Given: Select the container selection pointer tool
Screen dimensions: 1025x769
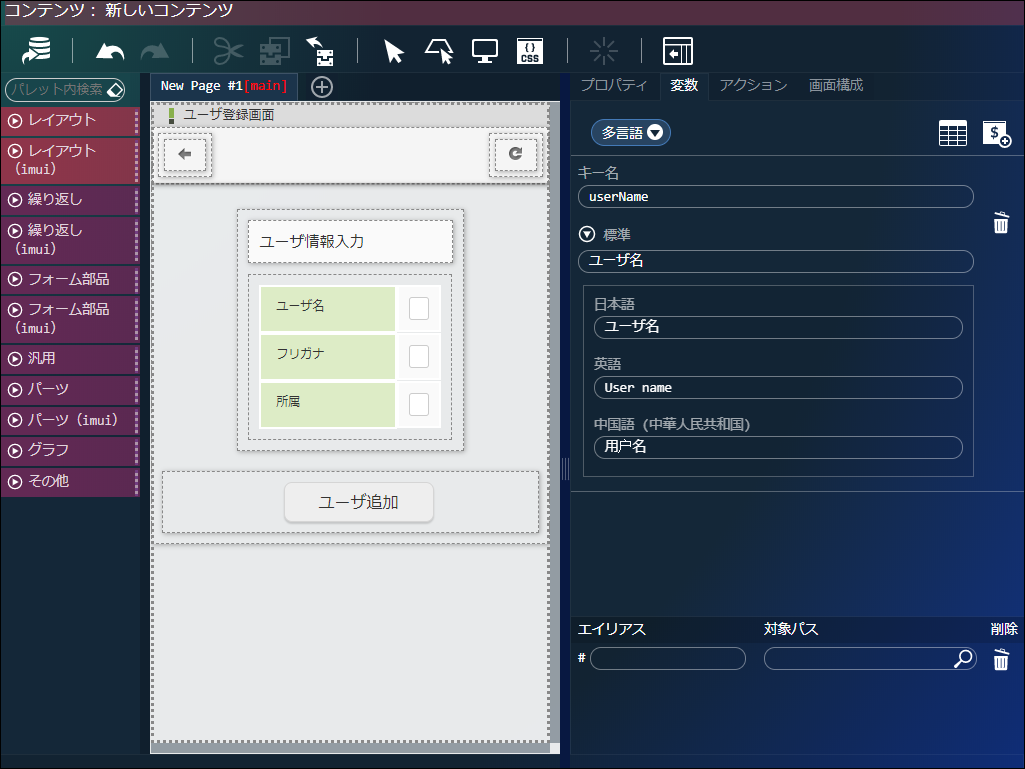Looking at the screenshot, I should (x=439, y=51).
